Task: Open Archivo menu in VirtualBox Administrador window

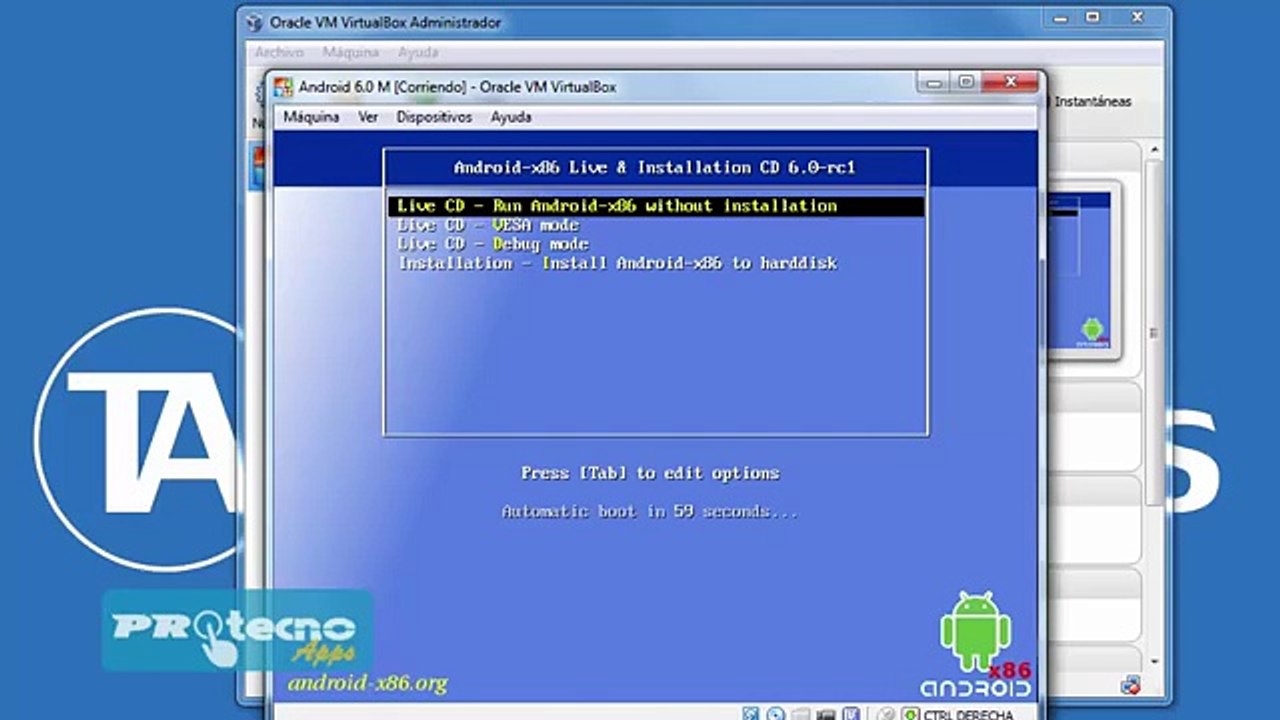Action: tap(279, 52)
